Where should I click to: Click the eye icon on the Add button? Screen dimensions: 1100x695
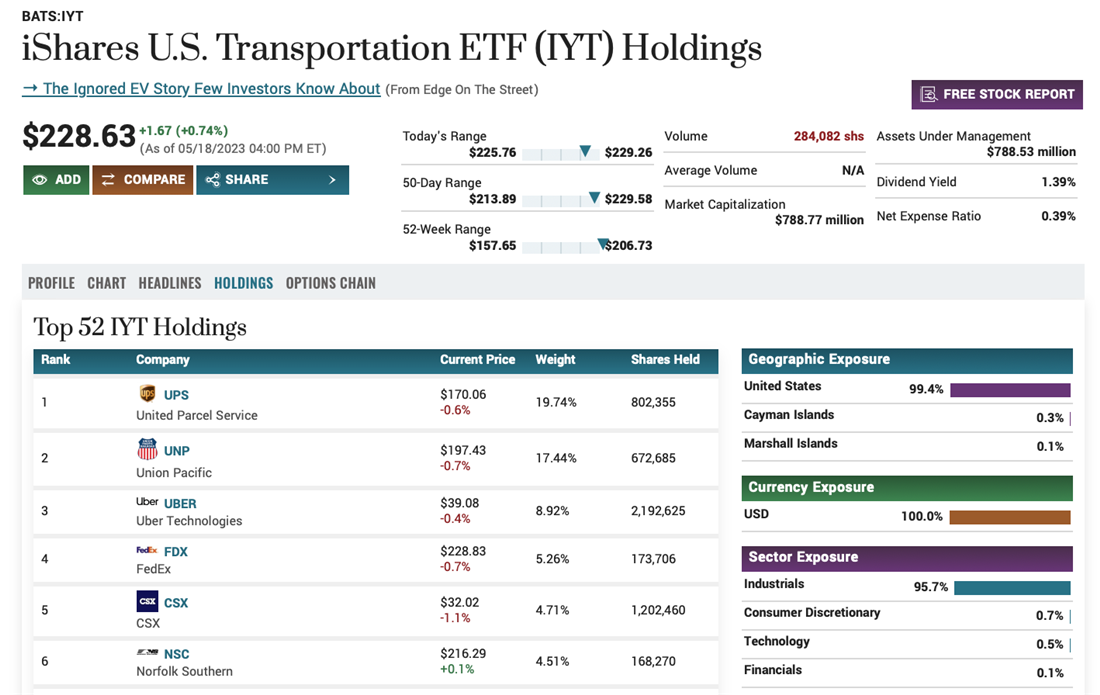[40, 180]
